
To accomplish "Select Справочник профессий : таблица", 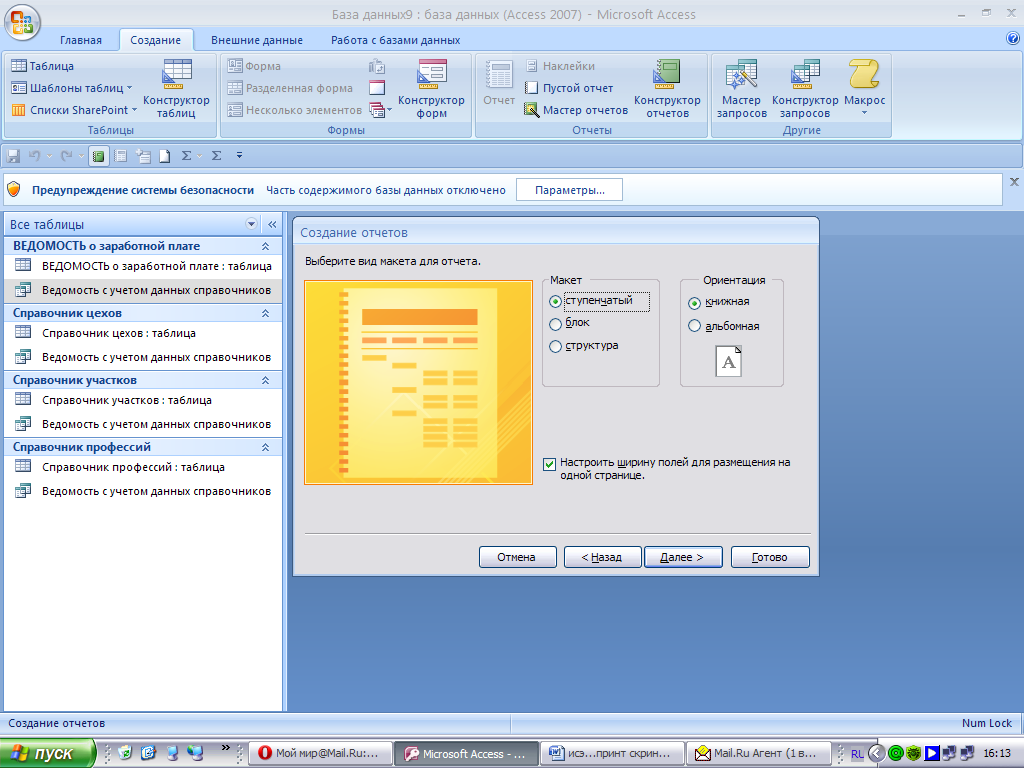I will pyautogui.click(x=143, y=467).
